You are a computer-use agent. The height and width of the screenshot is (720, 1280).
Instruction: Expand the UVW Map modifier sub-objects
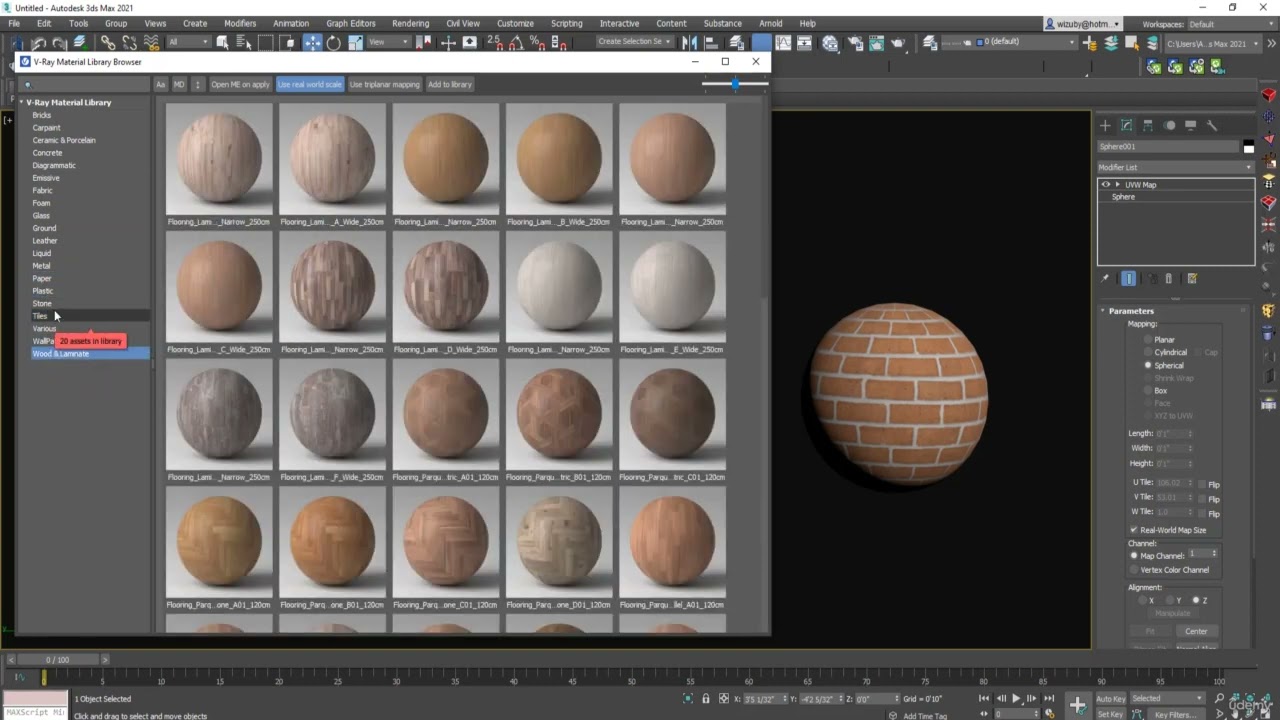[x=1117, y=185]
